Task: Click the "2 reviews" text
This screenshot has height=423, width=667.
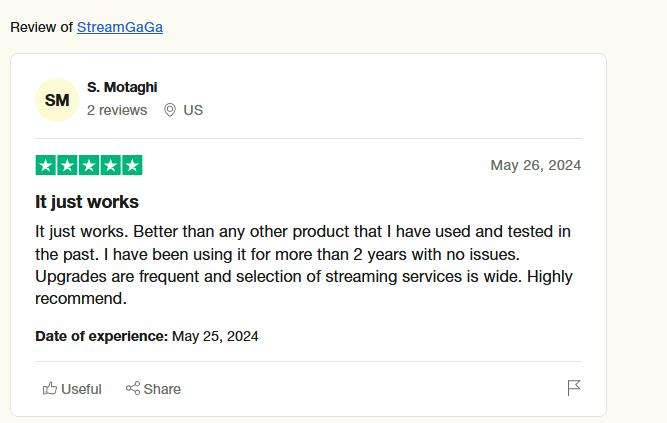Action: pos(117,110)
